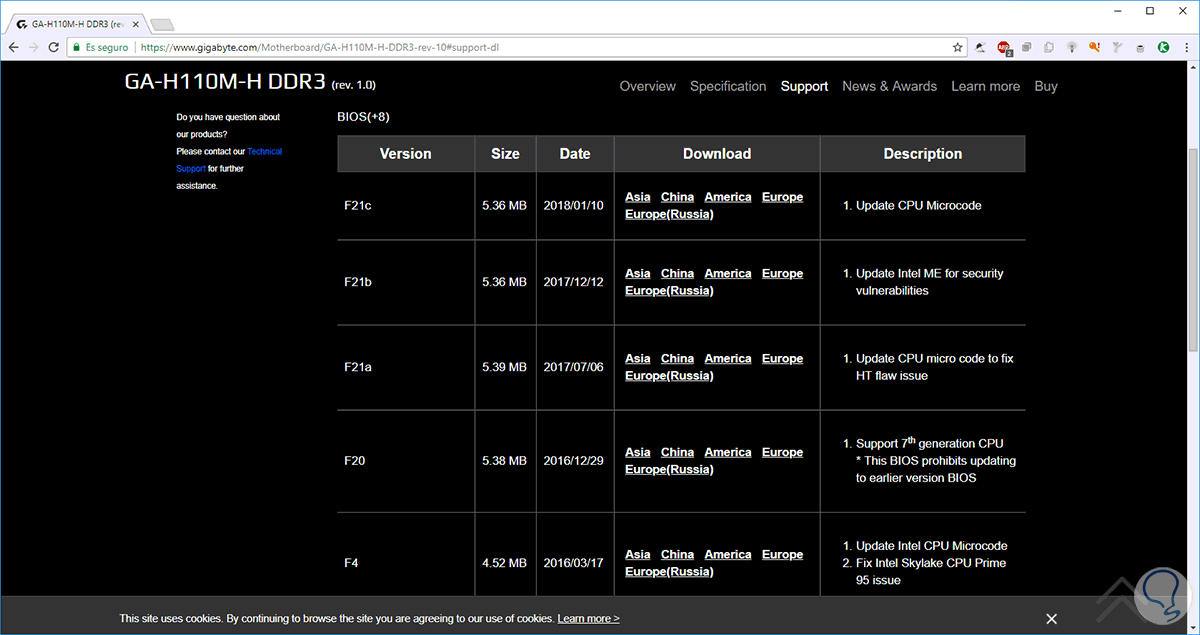Dismiss the cookie notice with the X
The image size is (1200, 635).
pos(1051,619)
